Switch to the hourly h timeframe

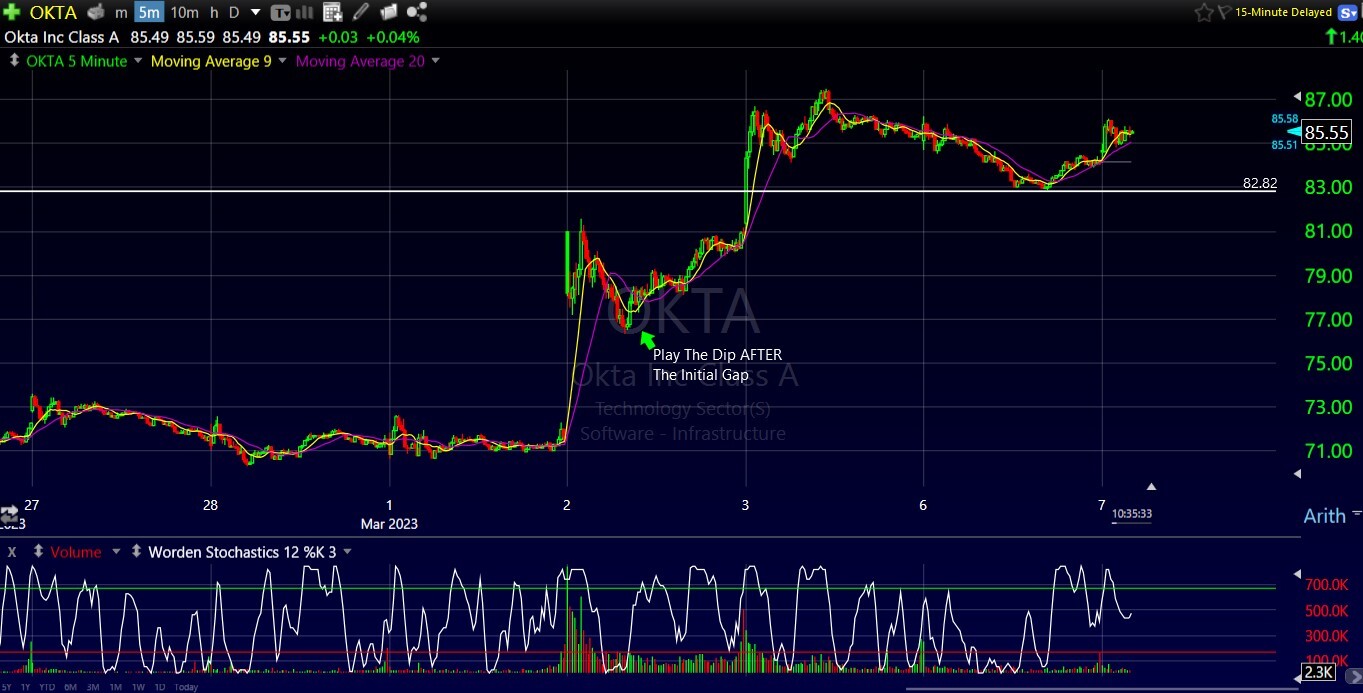click(x=213, y=12)
